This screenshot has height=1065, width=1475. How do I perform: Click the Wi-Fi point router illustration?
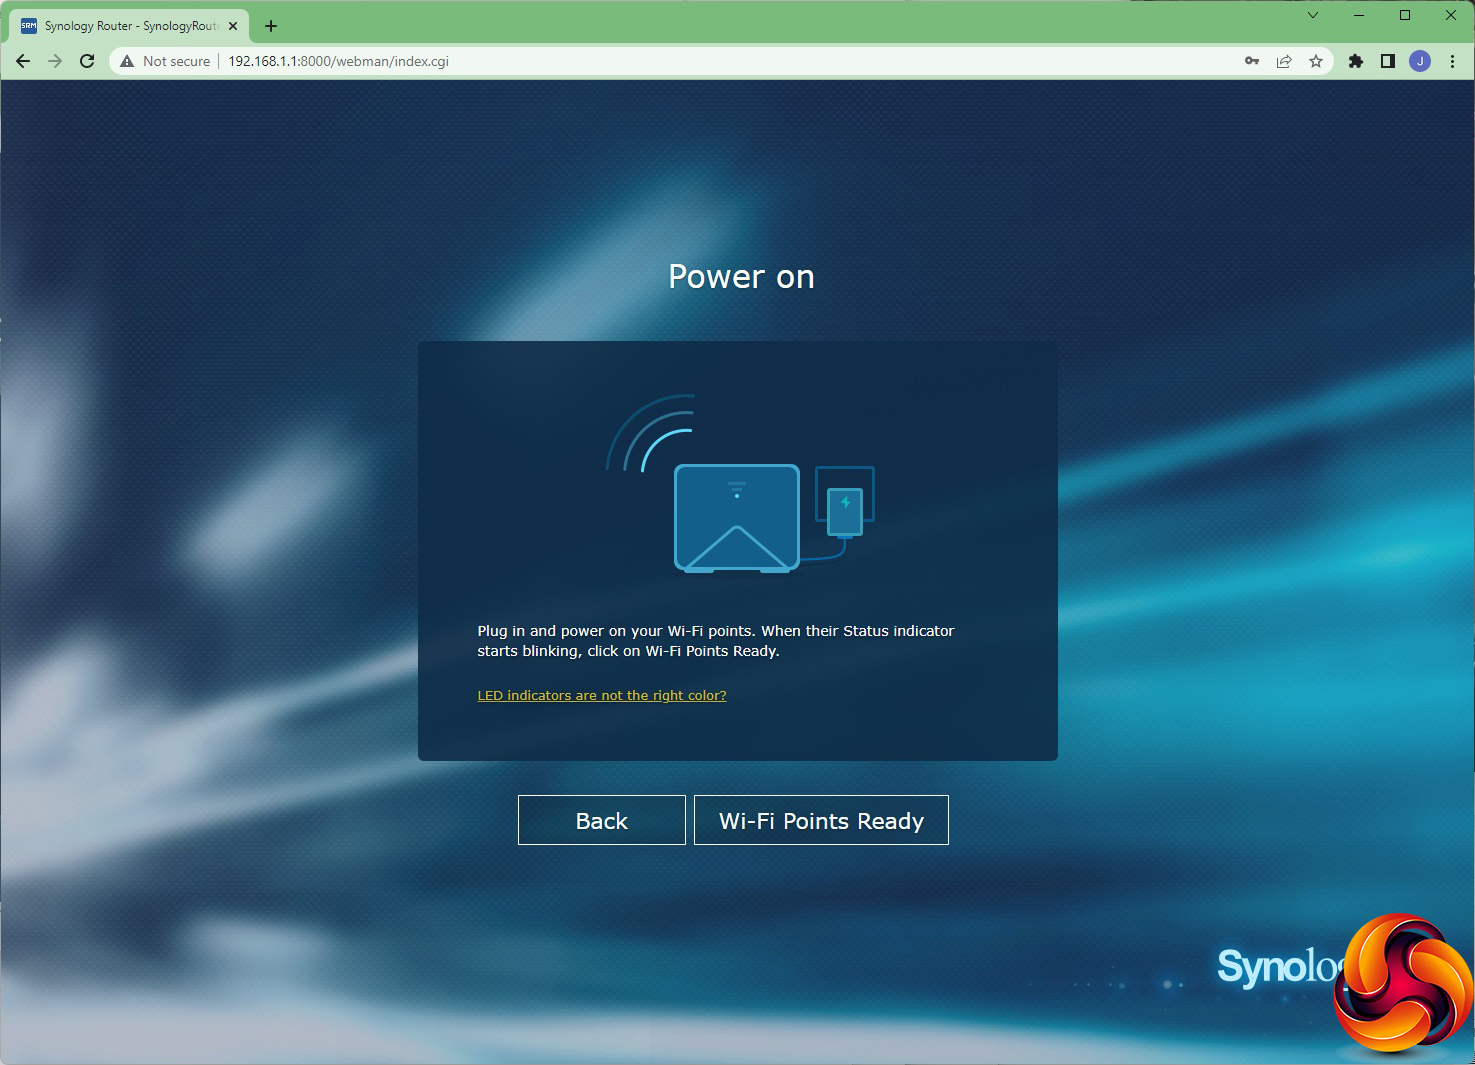click(x=737, y=518)
